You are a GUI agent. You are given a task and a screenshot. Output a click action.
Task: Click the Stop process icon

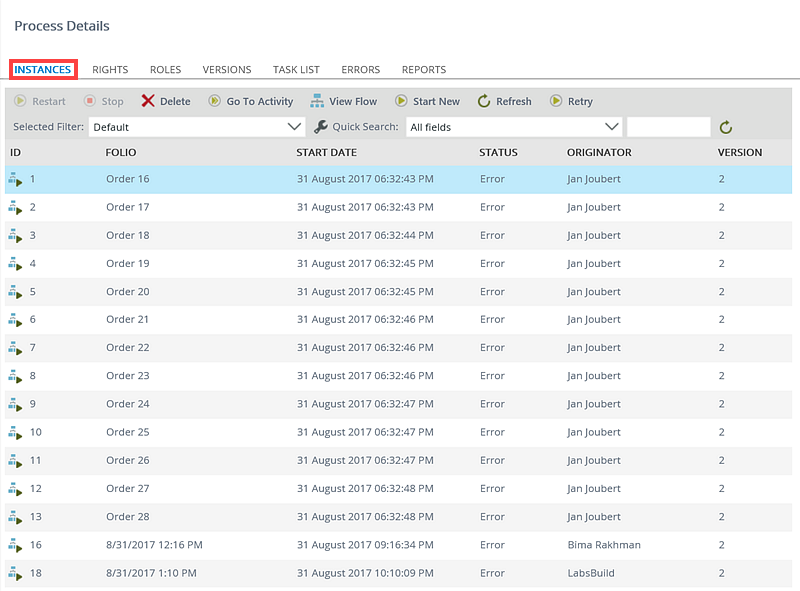(90, 101)
